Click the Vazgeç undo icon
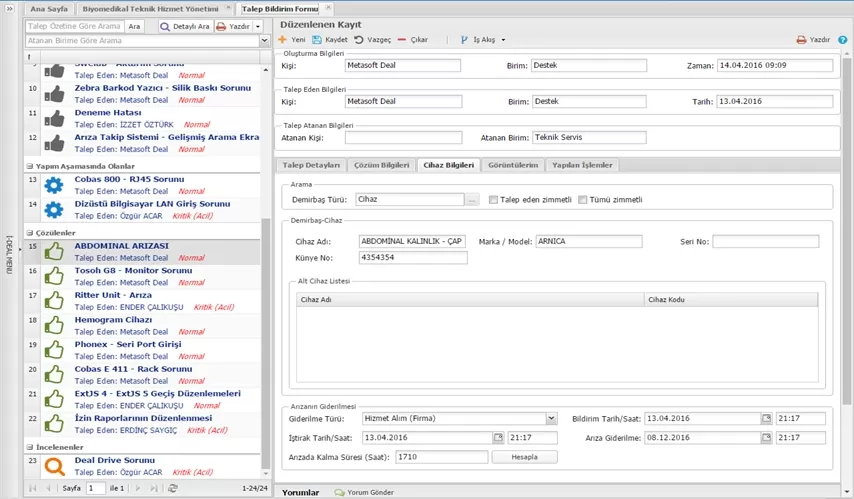 (x=359, y=40)
